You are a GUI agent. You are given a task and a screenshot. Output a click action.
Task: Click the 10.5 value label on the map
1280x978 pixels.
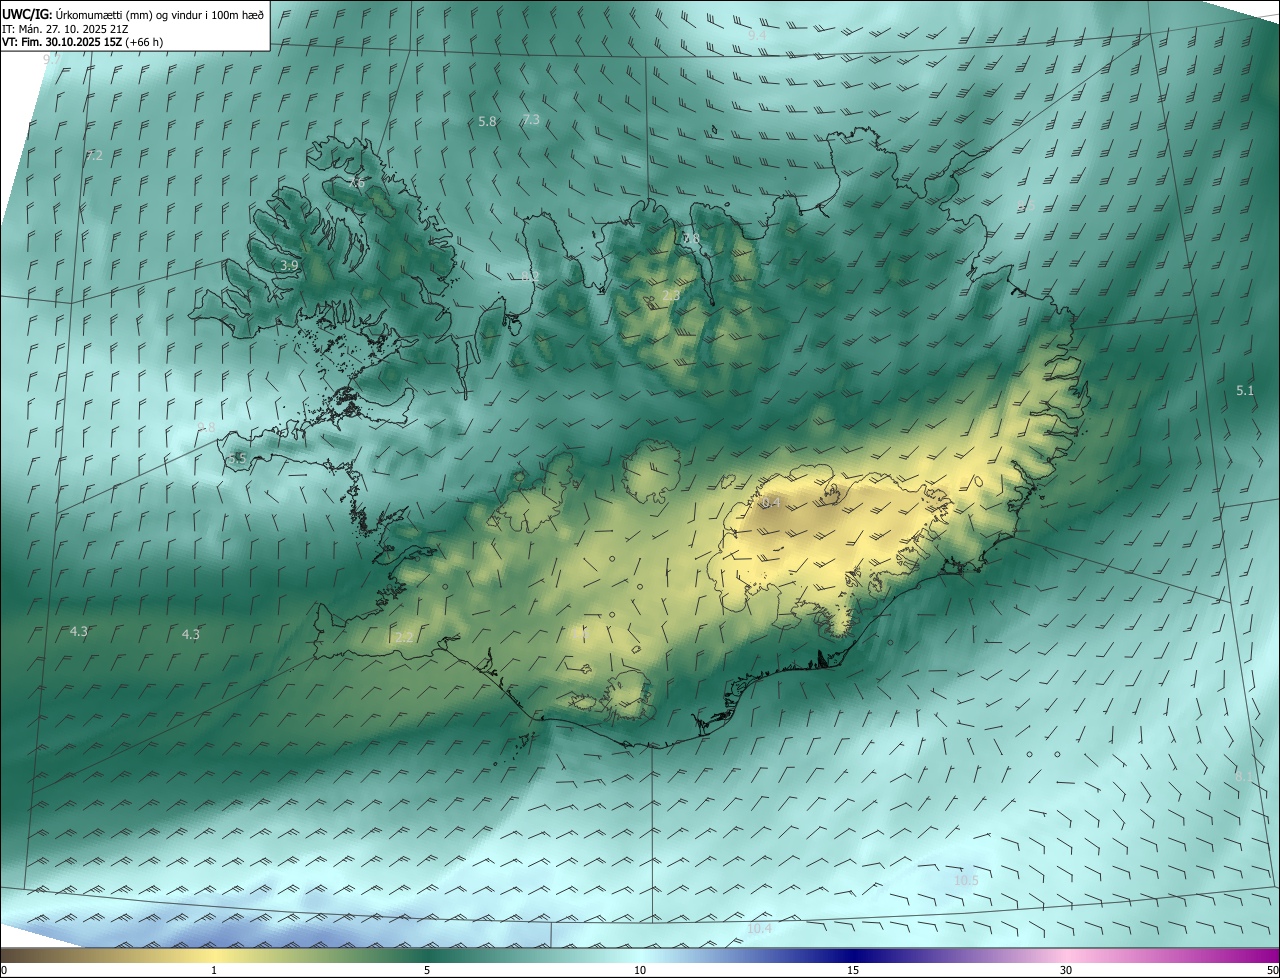(966, 880)
